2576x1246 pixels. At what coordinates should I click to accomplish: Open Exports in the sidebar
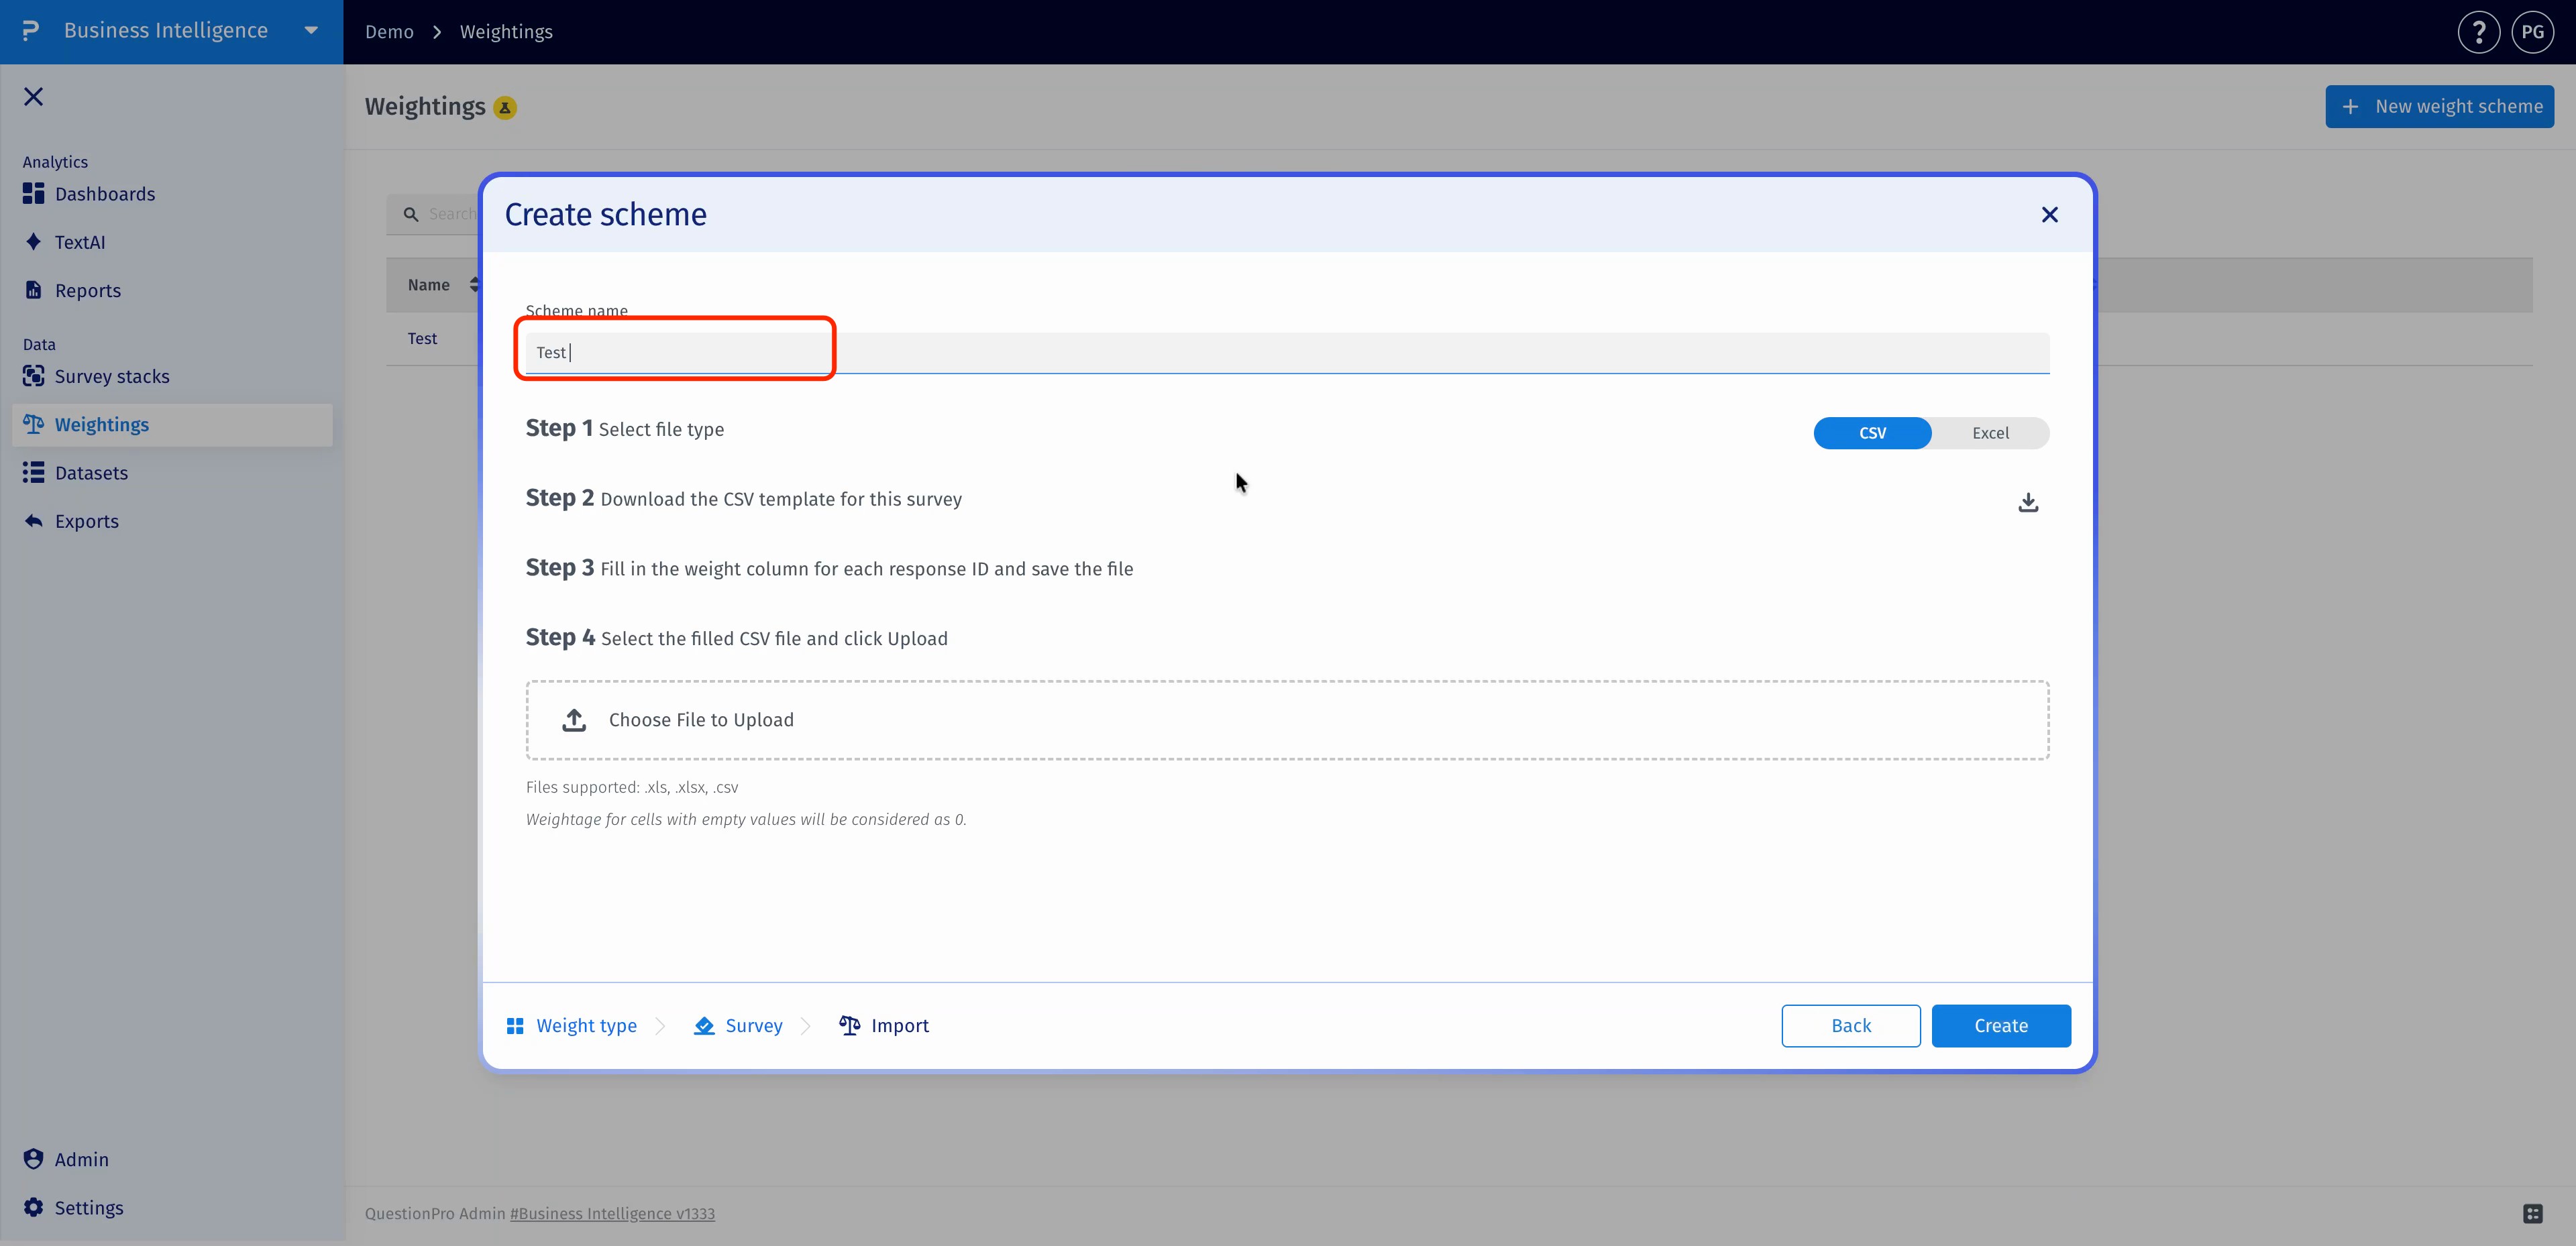(86, 521)
